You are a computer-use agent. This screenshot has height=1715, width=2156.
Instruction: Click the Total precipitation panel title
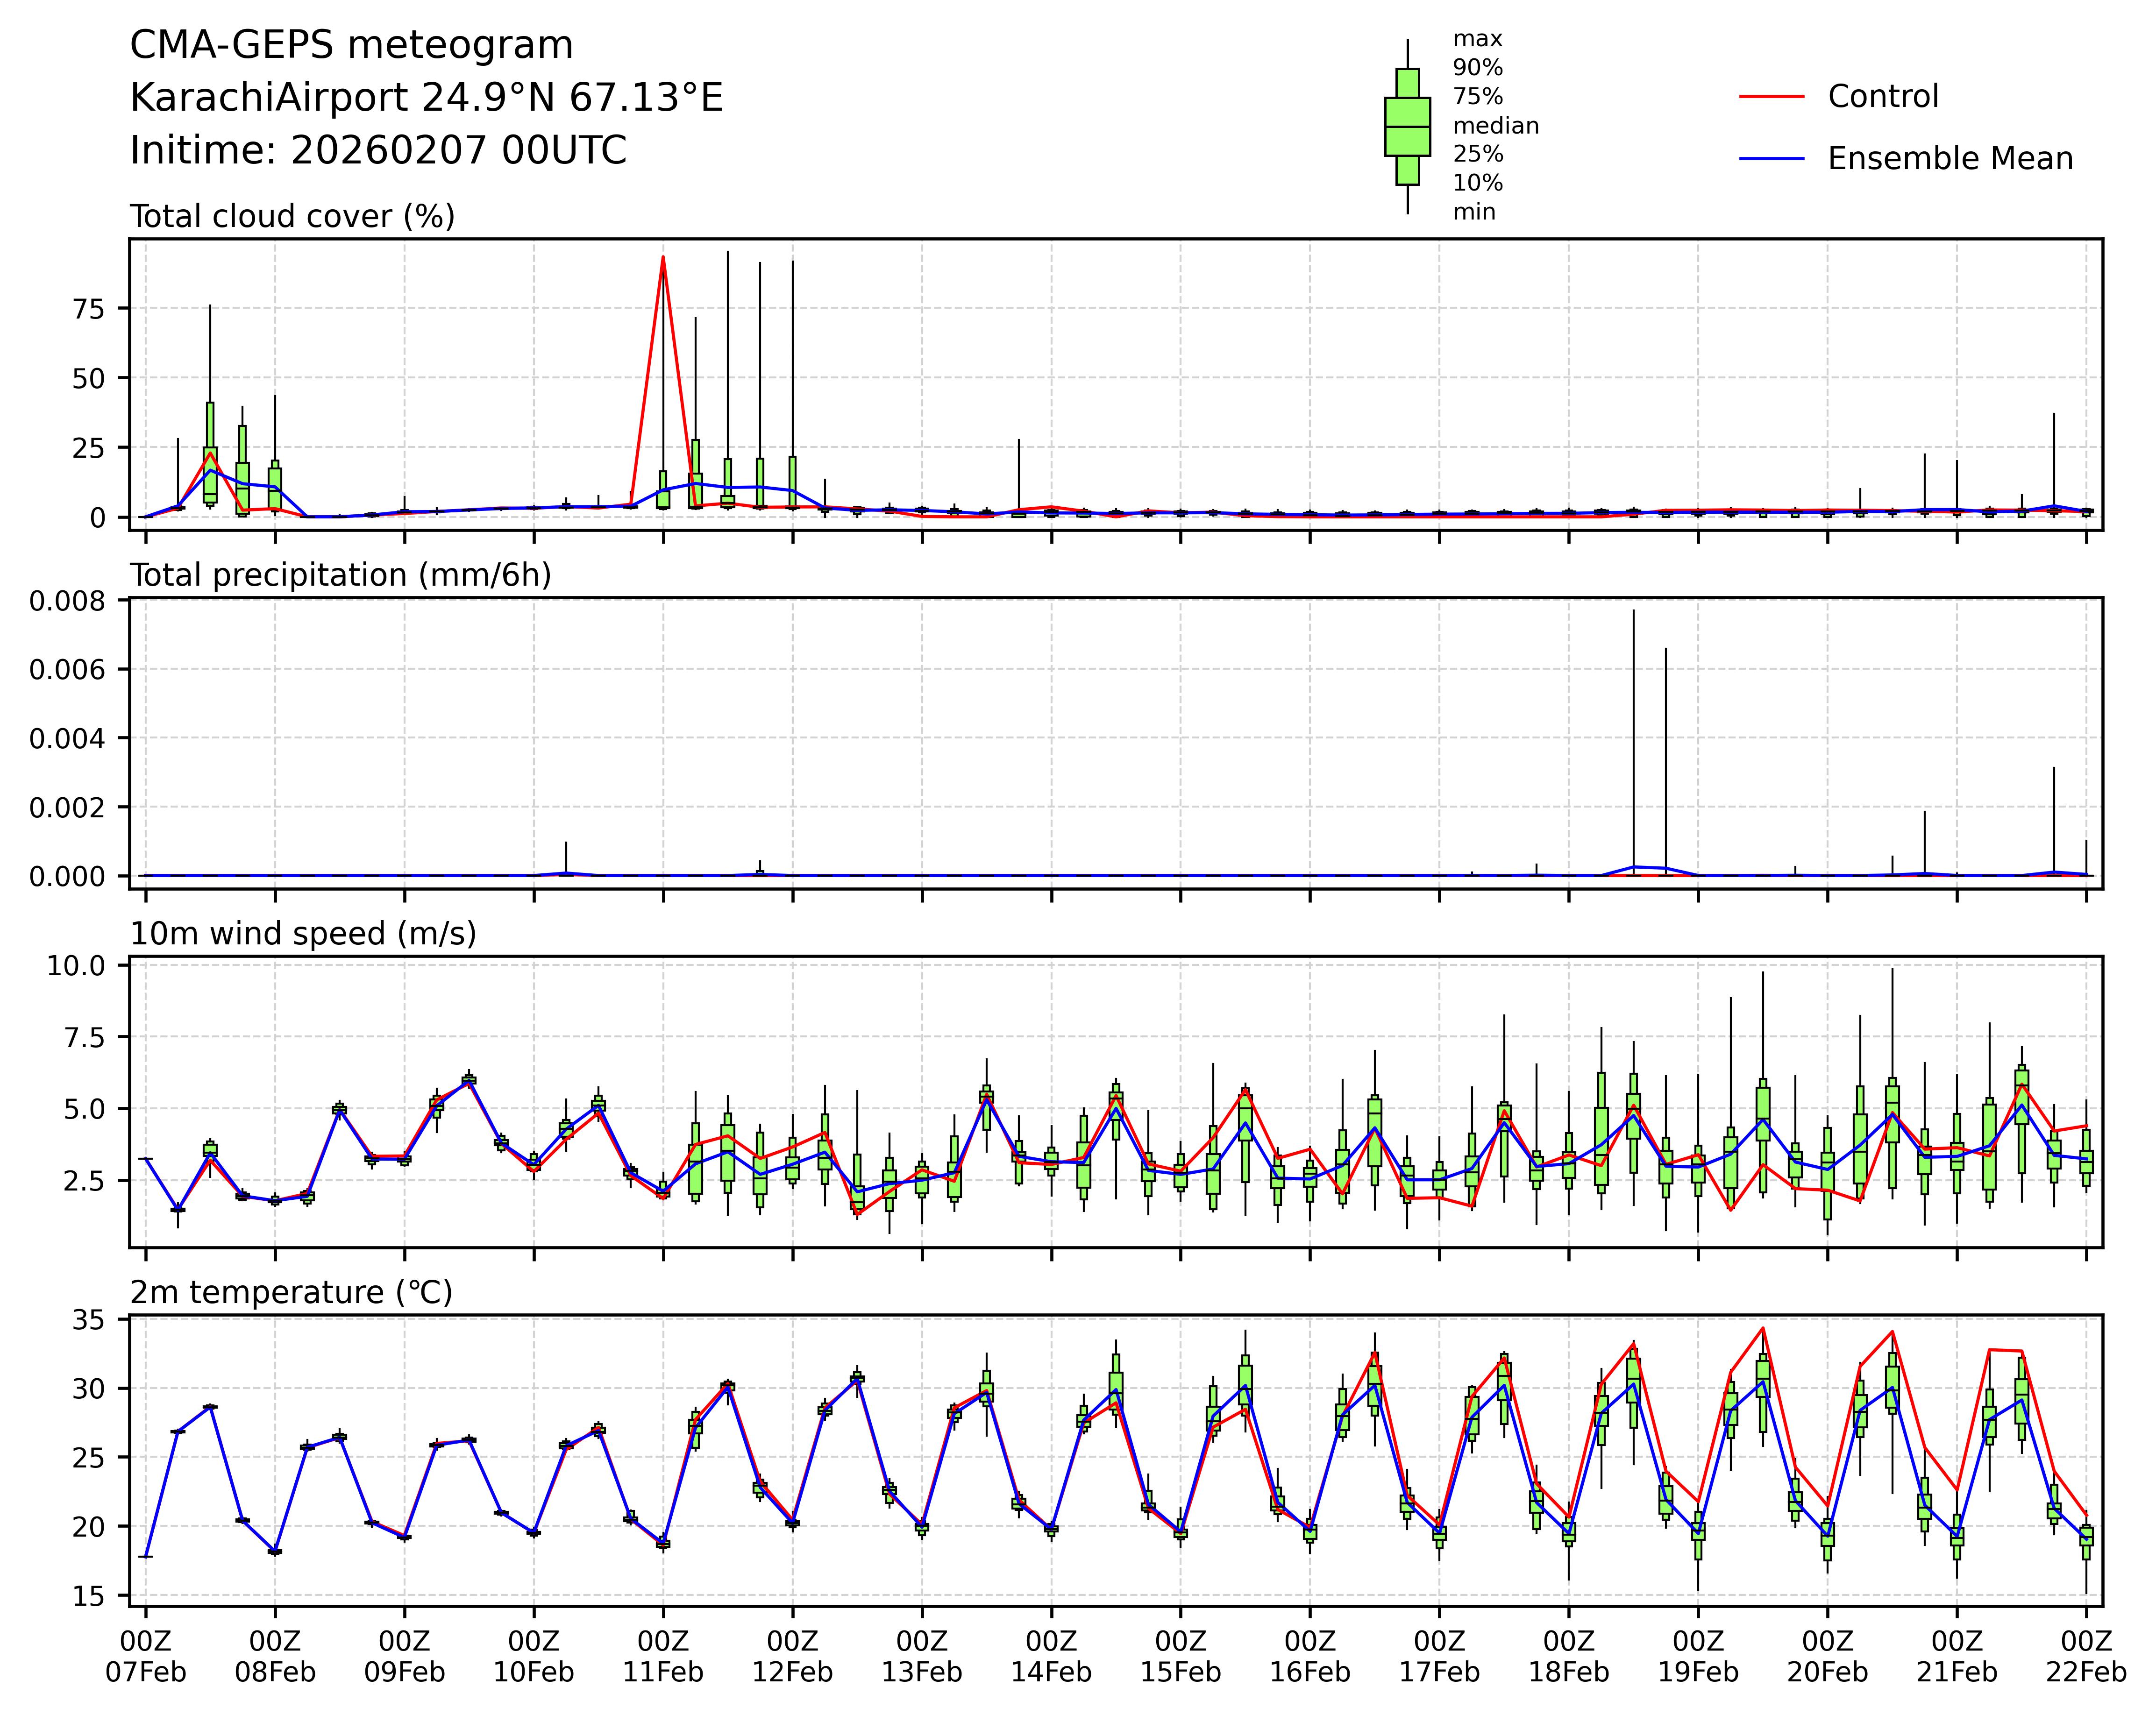[340, 575]
